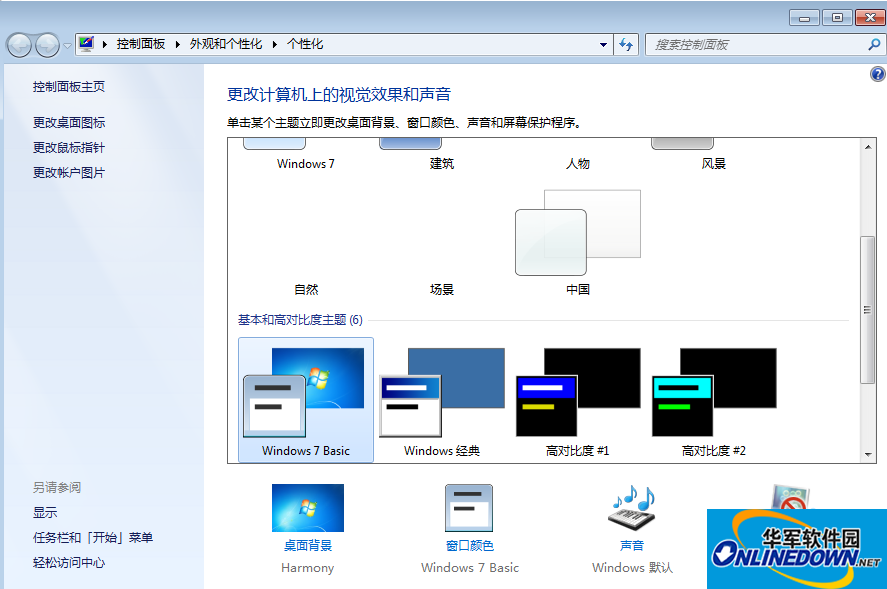This screenshot has width=887, height=589.
Task: Open 更改桌面图标 in the sidebar
Action: [x=68, y=123]
